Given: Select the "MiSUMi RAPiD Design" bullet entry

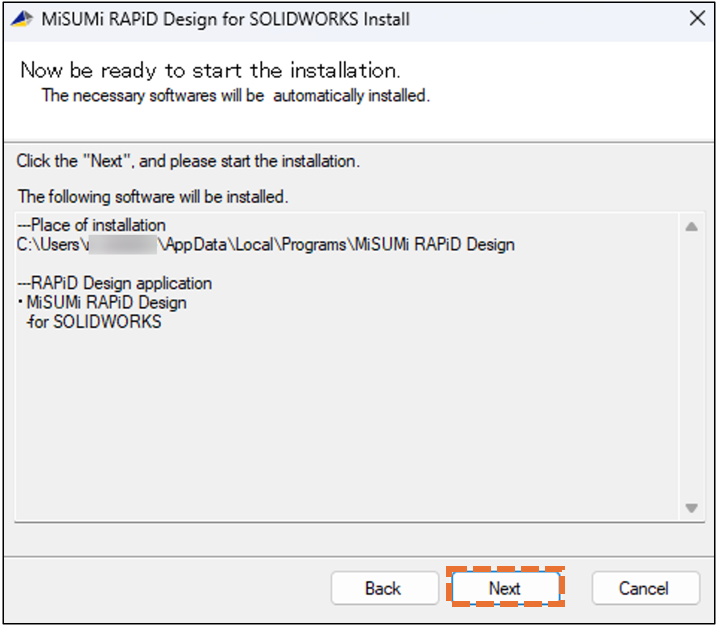Looking at the screenshot, I should 105,303.
